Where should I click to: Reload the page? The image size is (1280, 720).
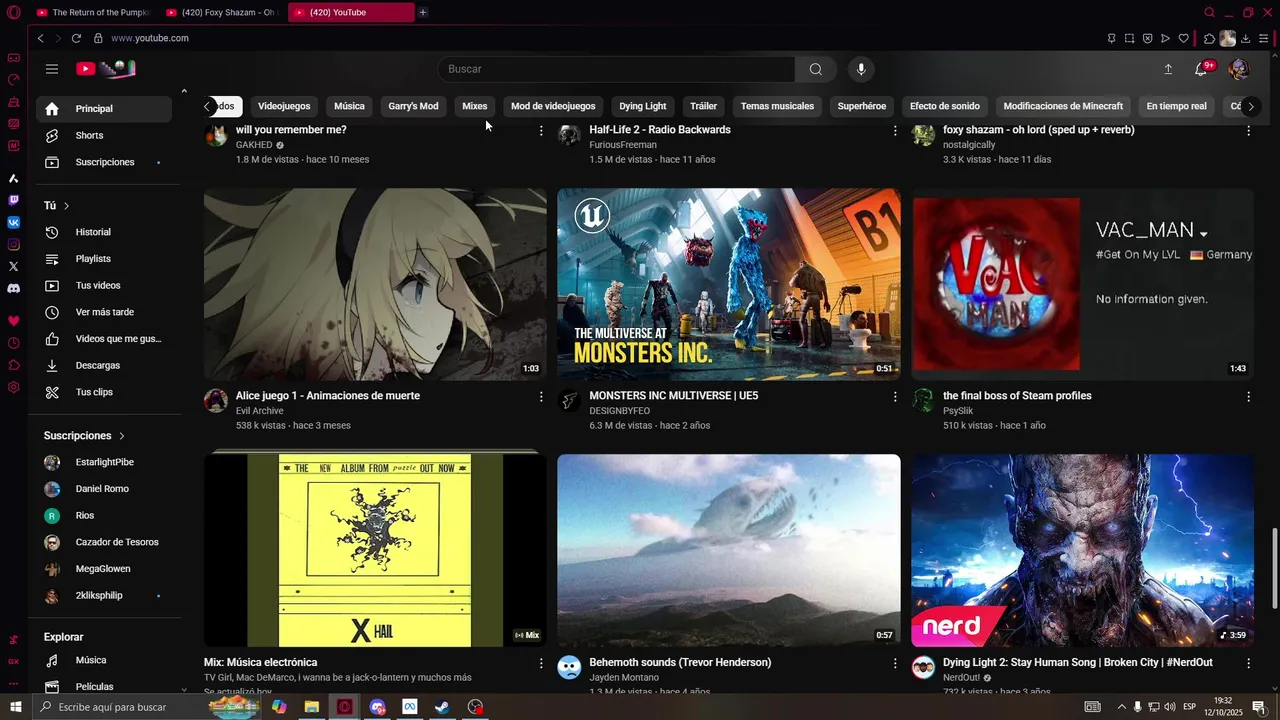tap(76, 38)
